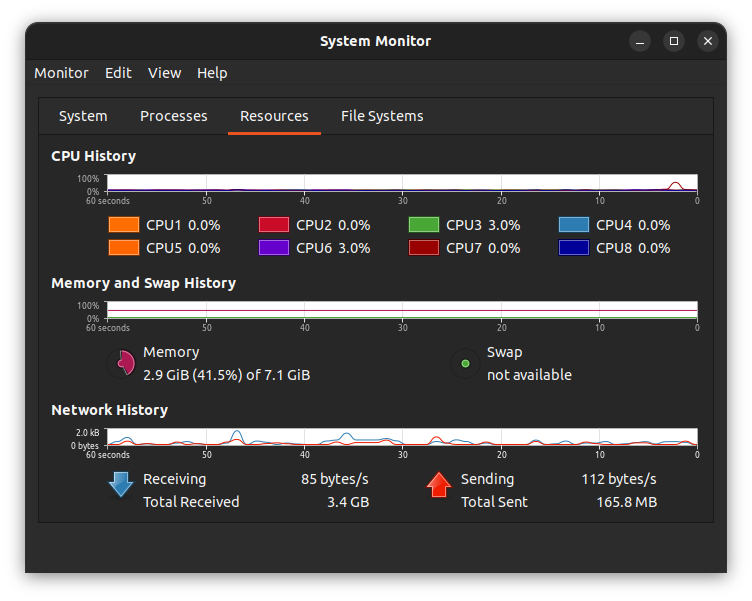Viewport: 752px width, 601px height.
Task: Click the CPU8 dark blue color swatch
Action: tap(573, 248)
